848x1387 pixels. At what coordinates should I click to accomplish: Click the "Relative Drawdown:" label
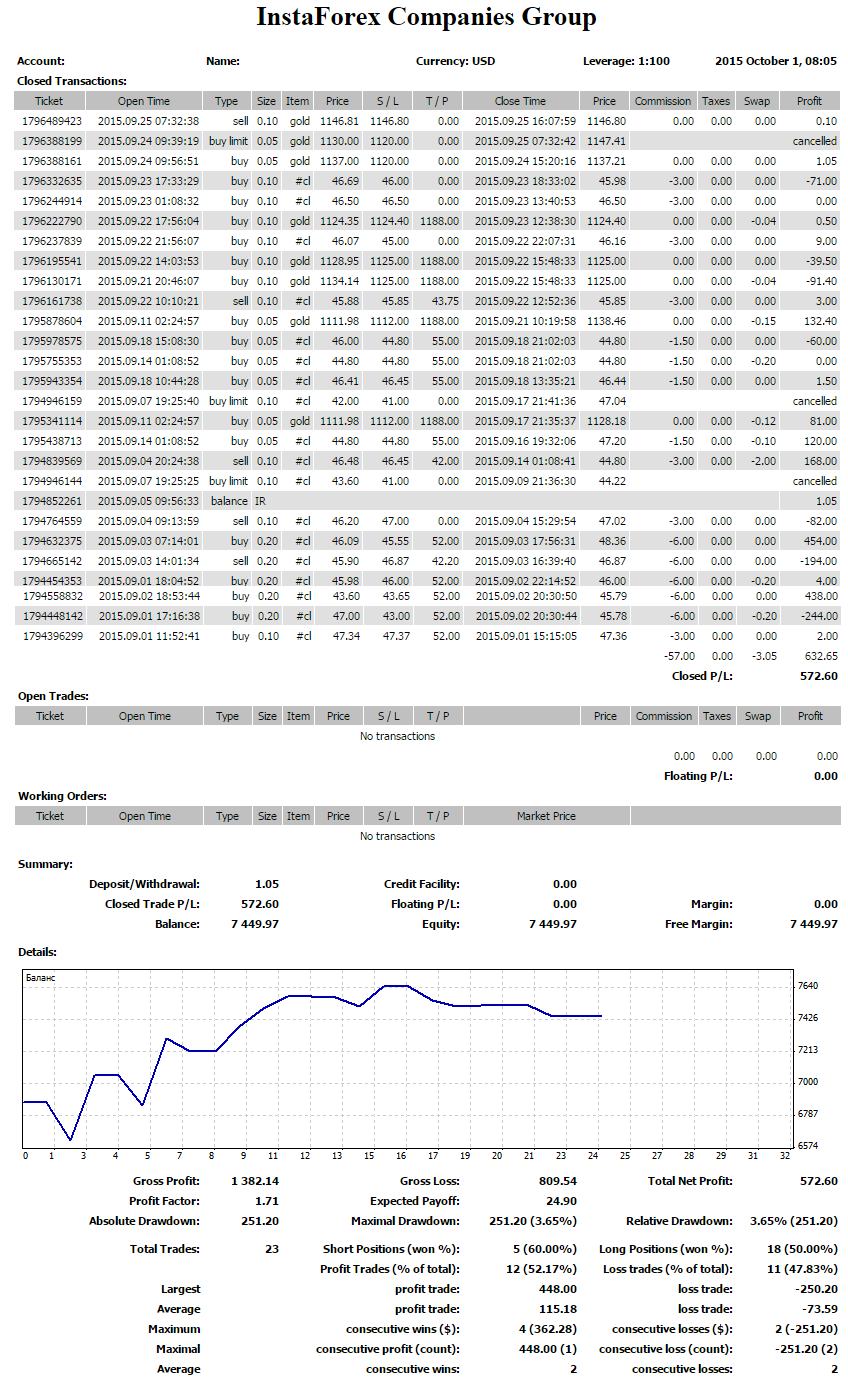(x=679, y=1221)
